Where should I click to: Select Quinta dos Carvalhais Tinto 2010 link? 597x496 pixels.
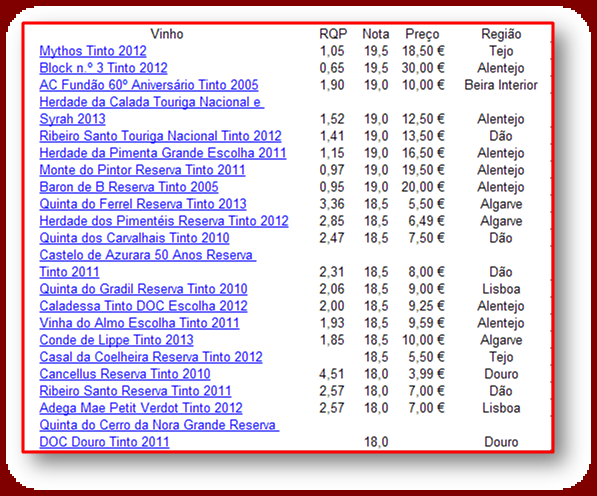point(134,238)
